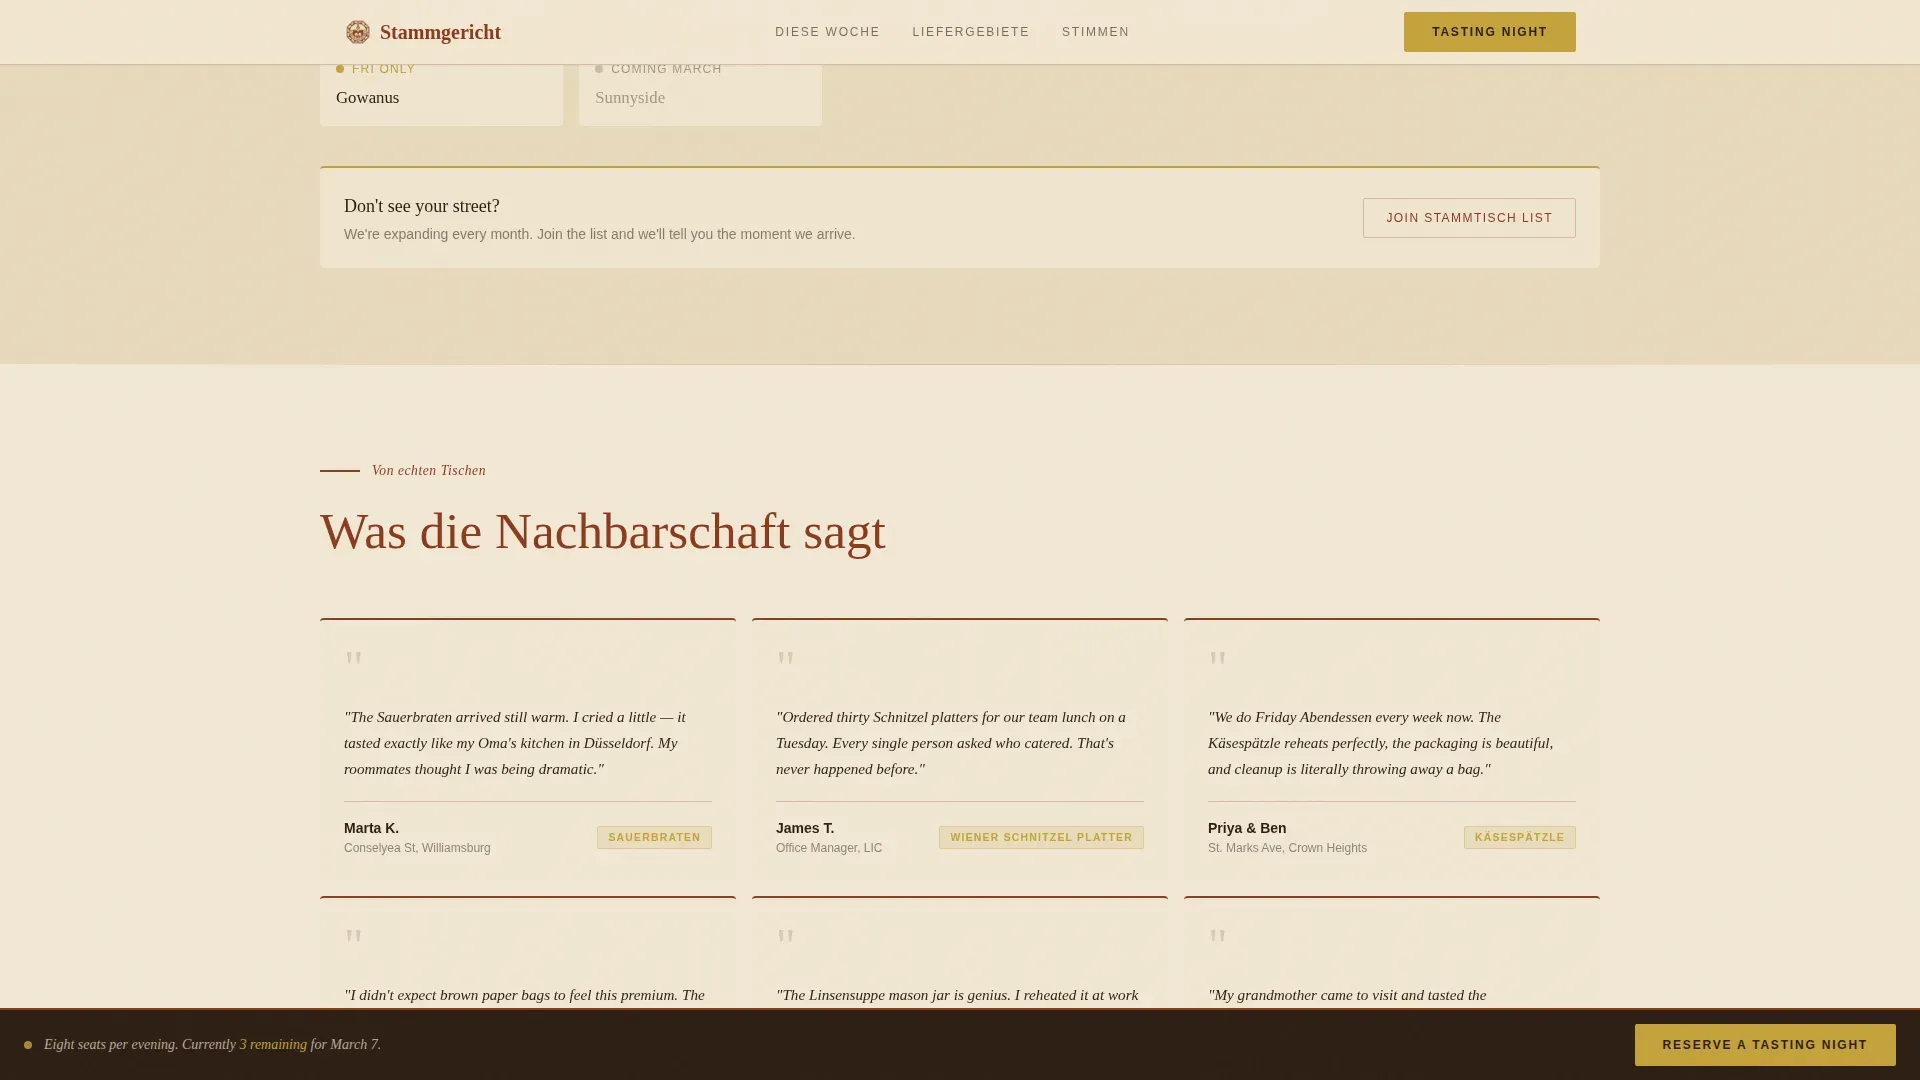
Task: Click the Reserve a Tasting Night button
Action: pos(1764,1045)
